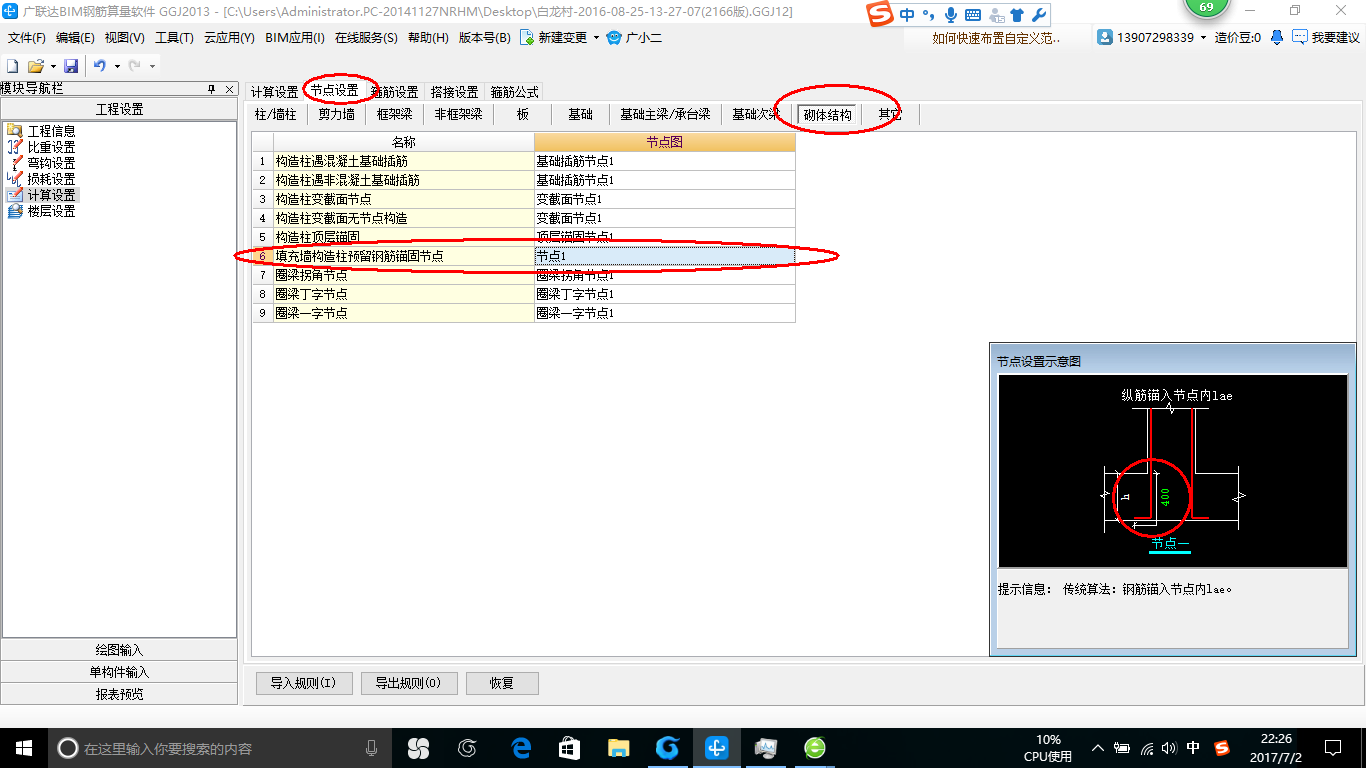Close the 模块导航栏 panel
The width and height of the screenshot is (1366, 768).
[229, 89]
